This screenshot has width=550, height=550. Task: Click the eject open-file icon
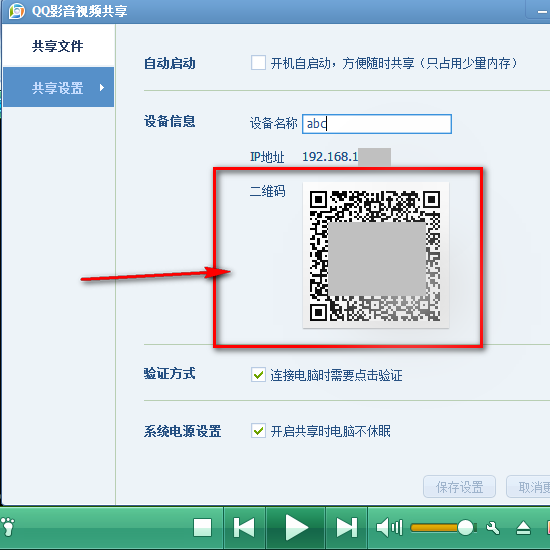coord(523,528)
